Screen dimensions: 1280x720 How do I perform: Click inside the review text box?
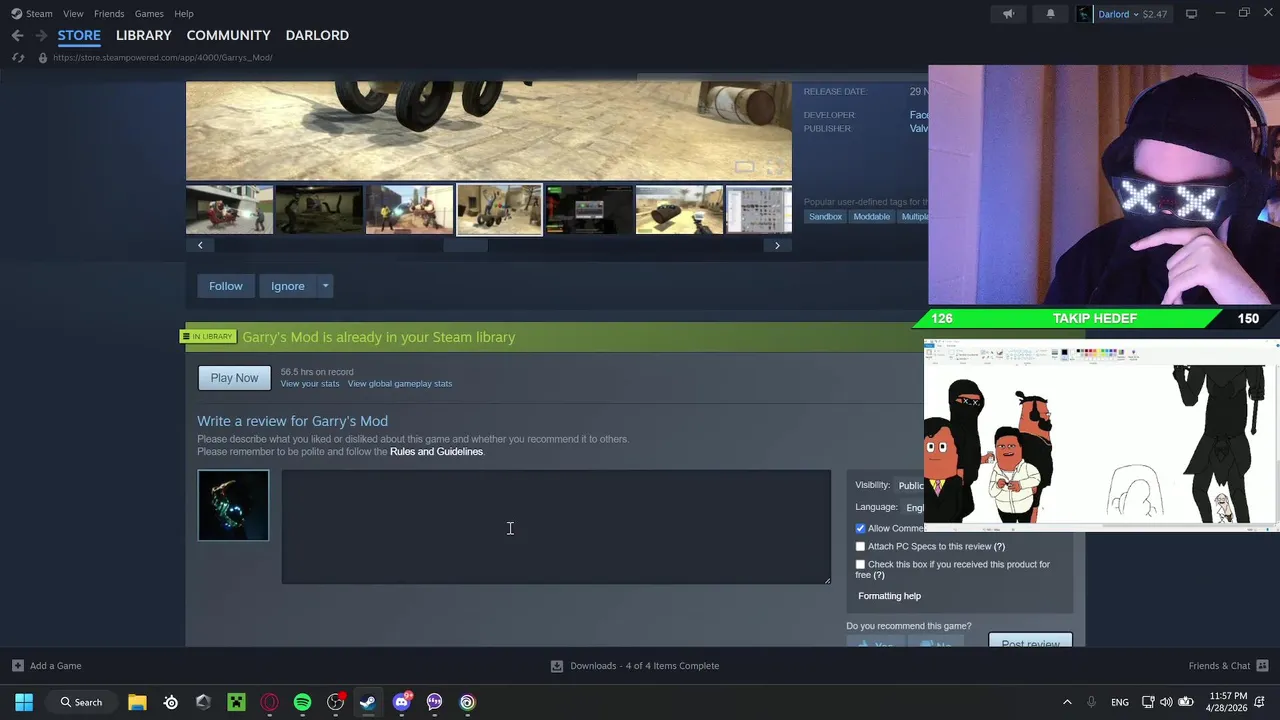(556, 527)
